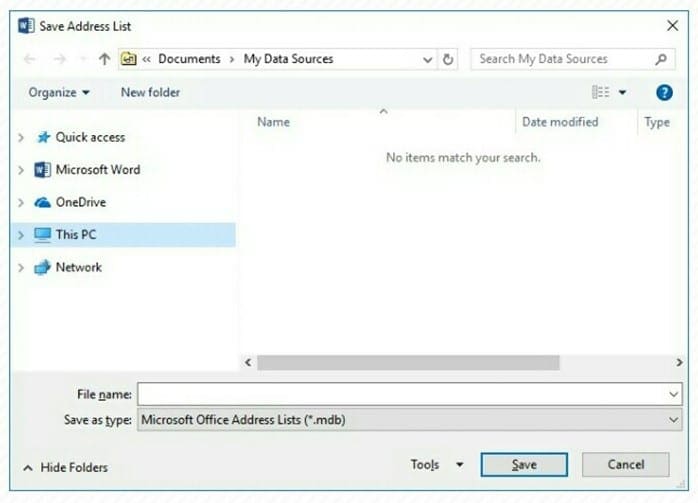Select My Data Sources in the breadcrumb

[288, 59]
